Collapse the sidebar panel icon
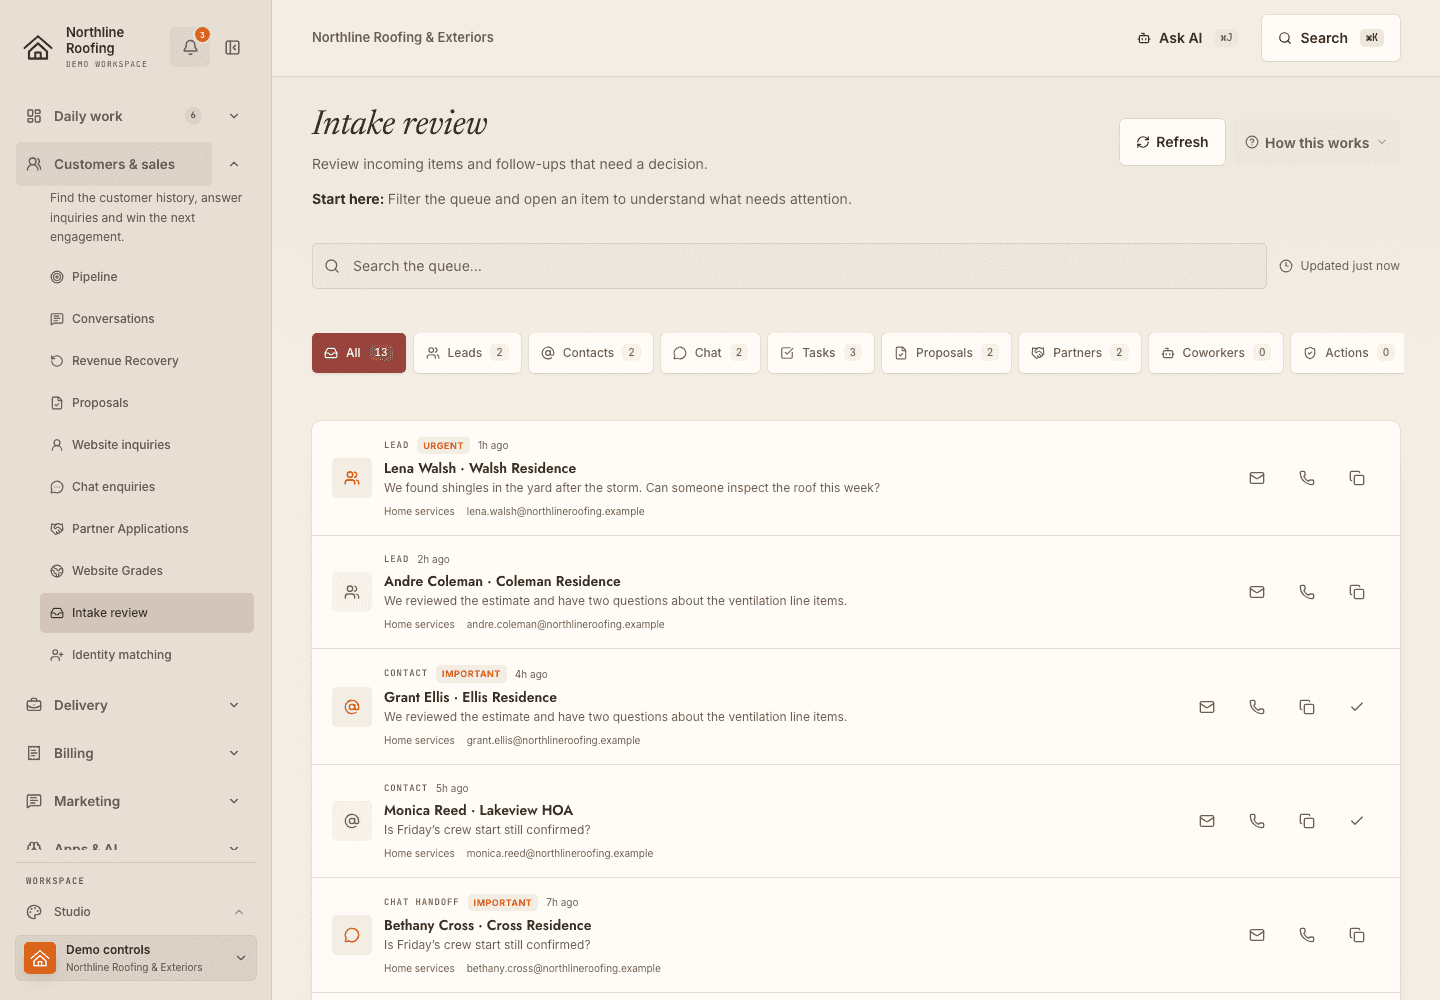 click(x=233, y=47)
